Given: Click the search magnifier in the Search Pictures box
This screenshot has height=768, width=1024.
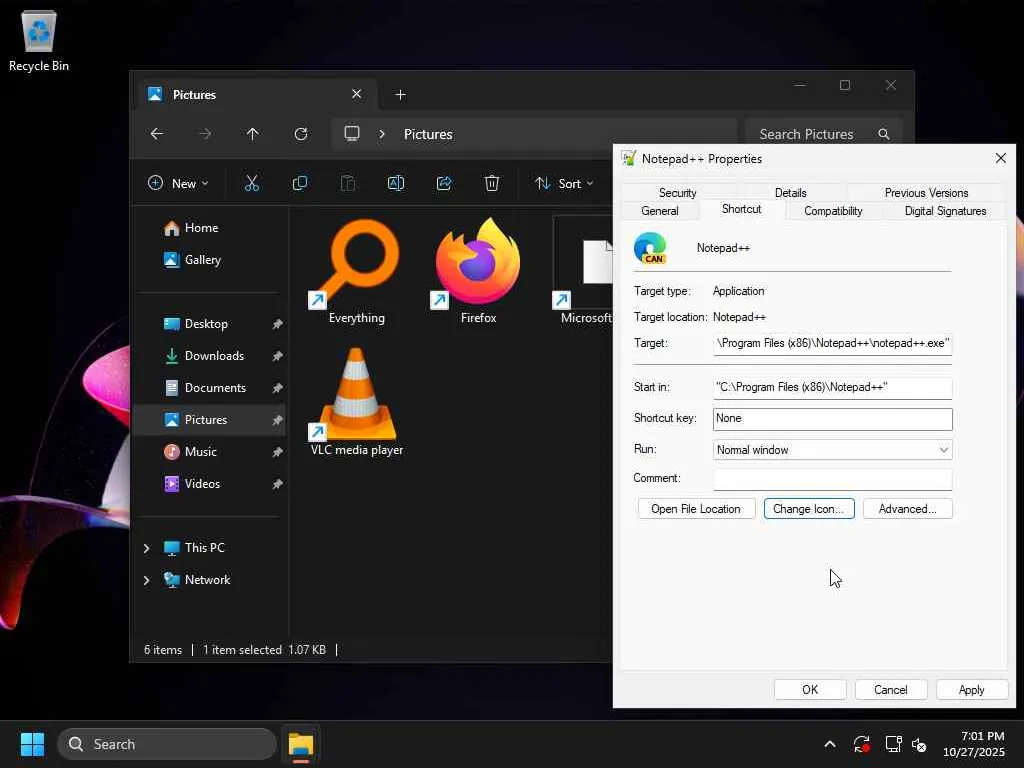Looking at the screenshot, I should tap(884, 134).
